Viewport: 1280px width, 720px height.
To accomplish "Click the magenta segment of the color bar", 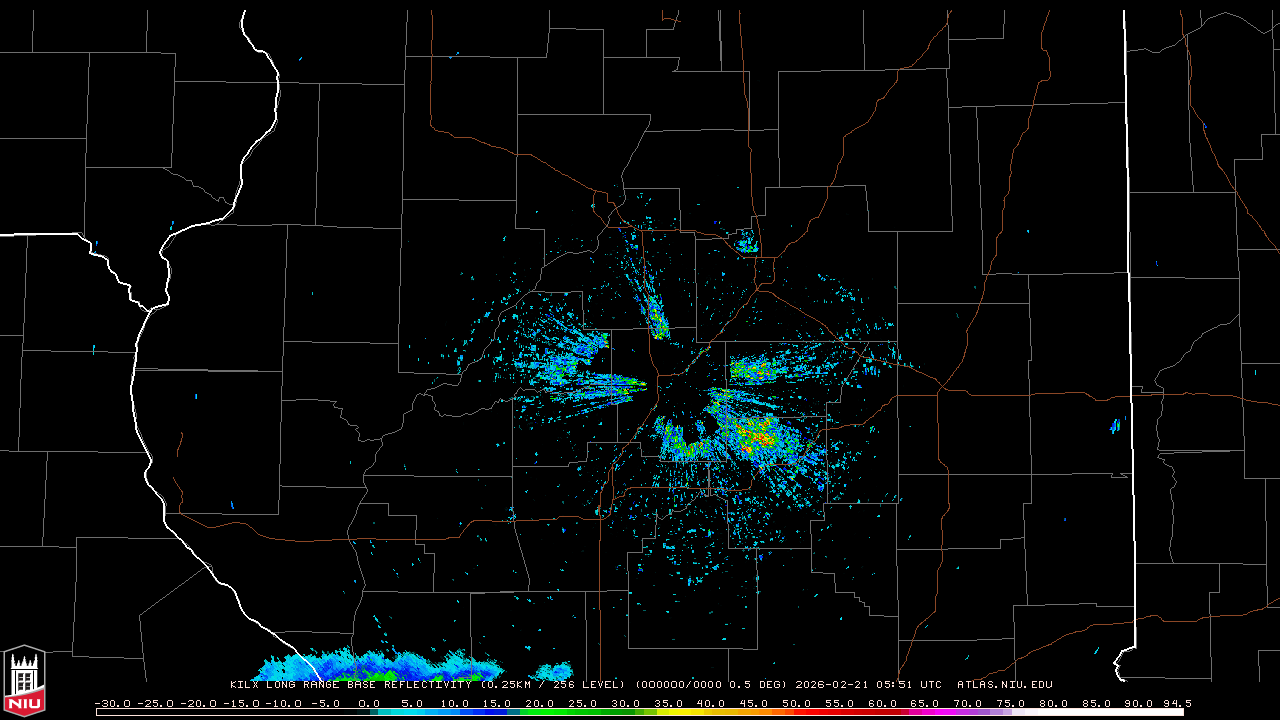I will tap(935, 712).
